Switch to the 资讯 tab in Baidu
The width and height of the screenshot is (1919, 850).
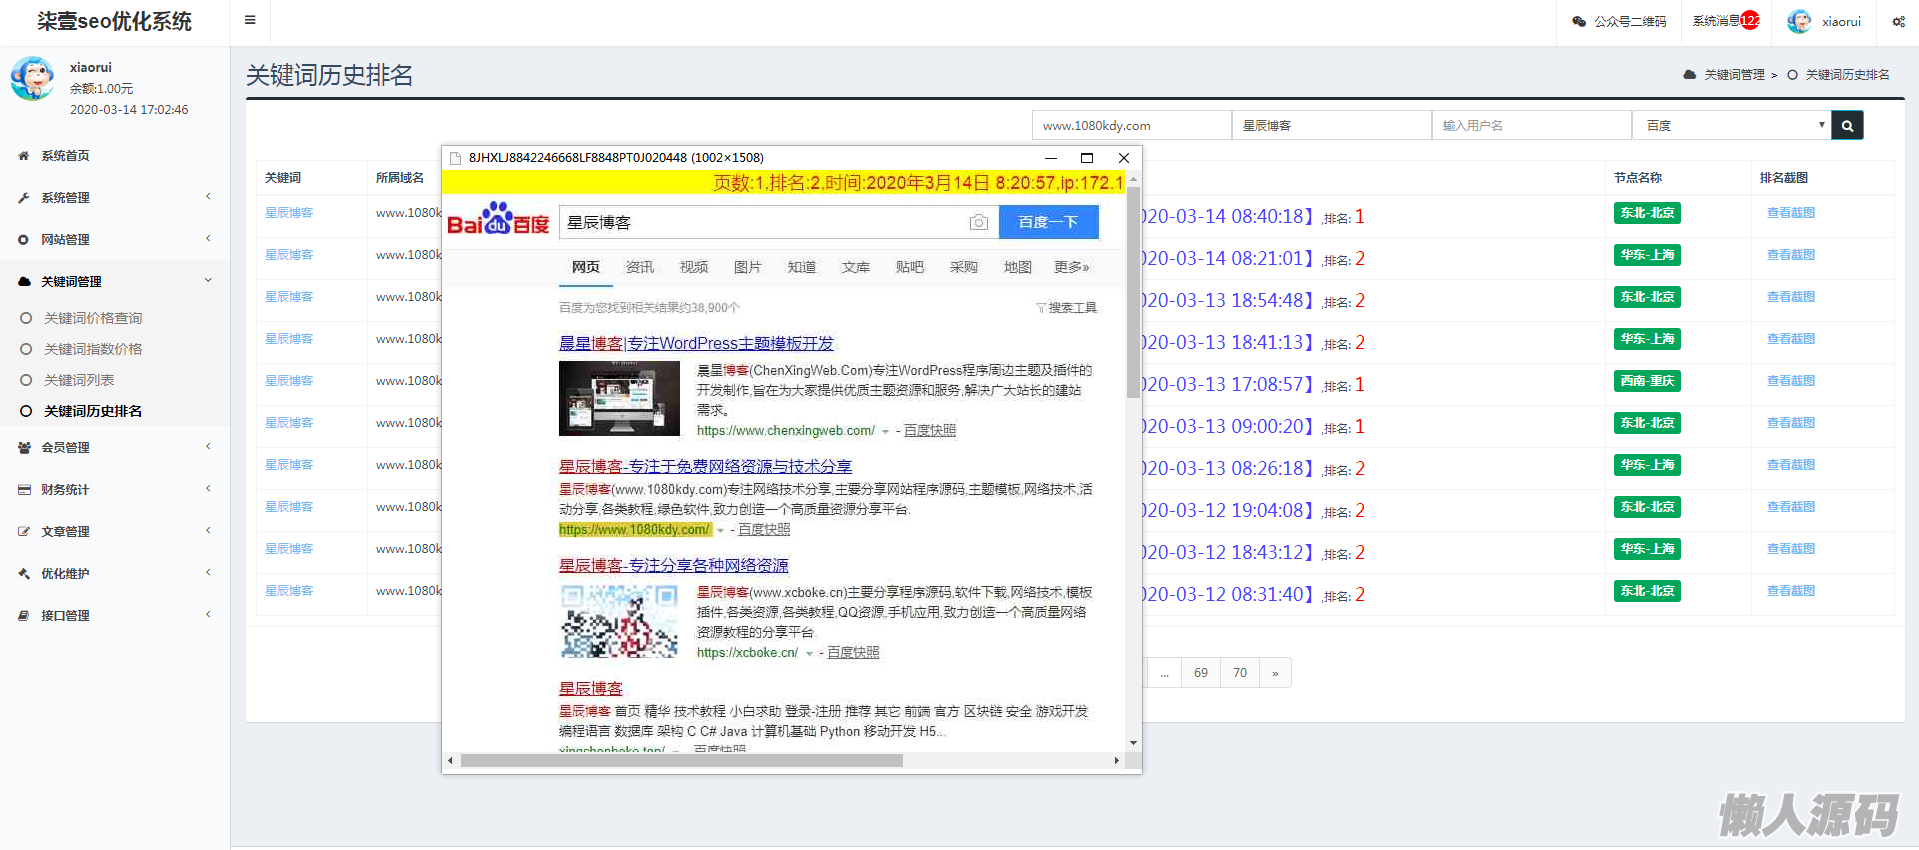(639, 267)
